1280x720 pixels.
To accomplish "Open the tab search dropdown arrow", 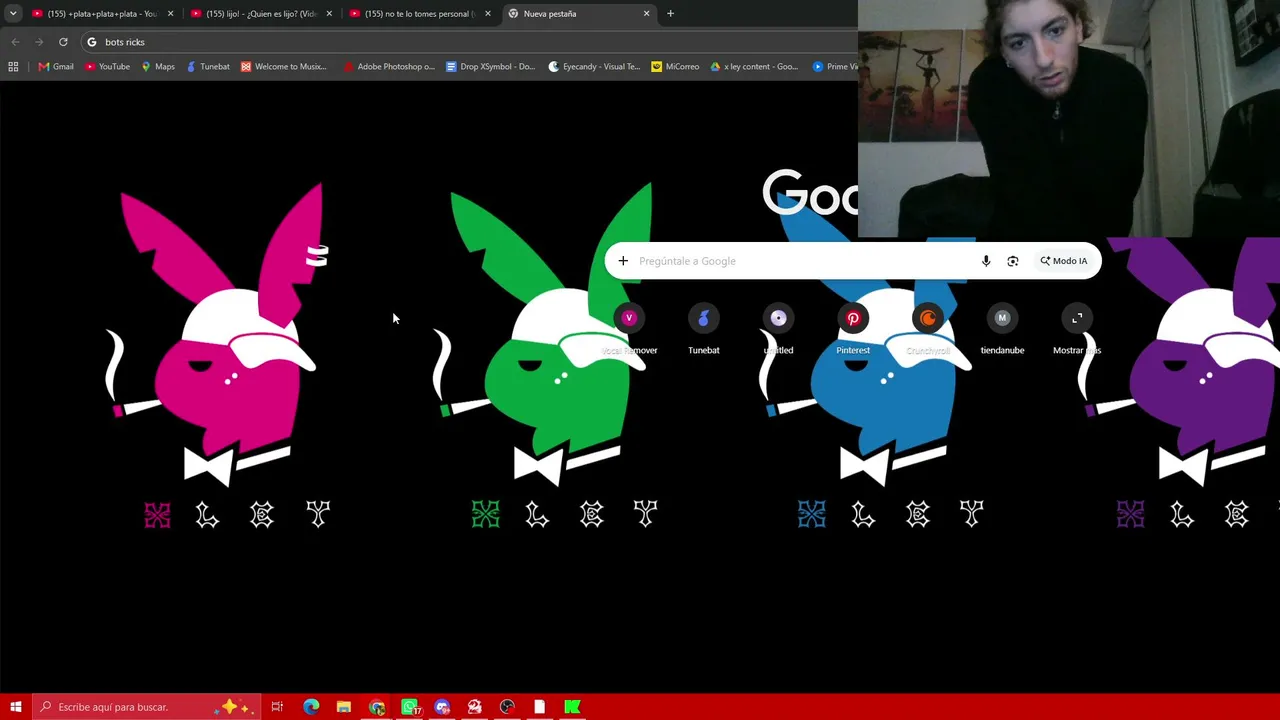I will click(x=13, y=14).
